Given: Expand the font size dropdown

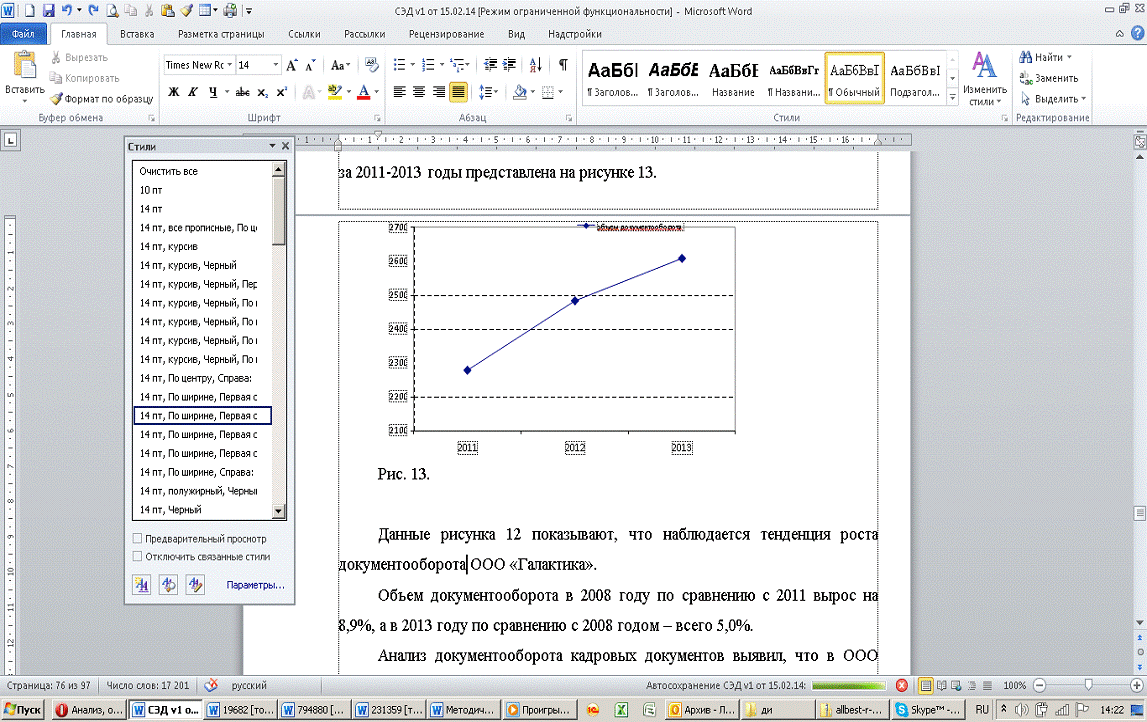Looking at the screenshot, I should pos(274,65).
